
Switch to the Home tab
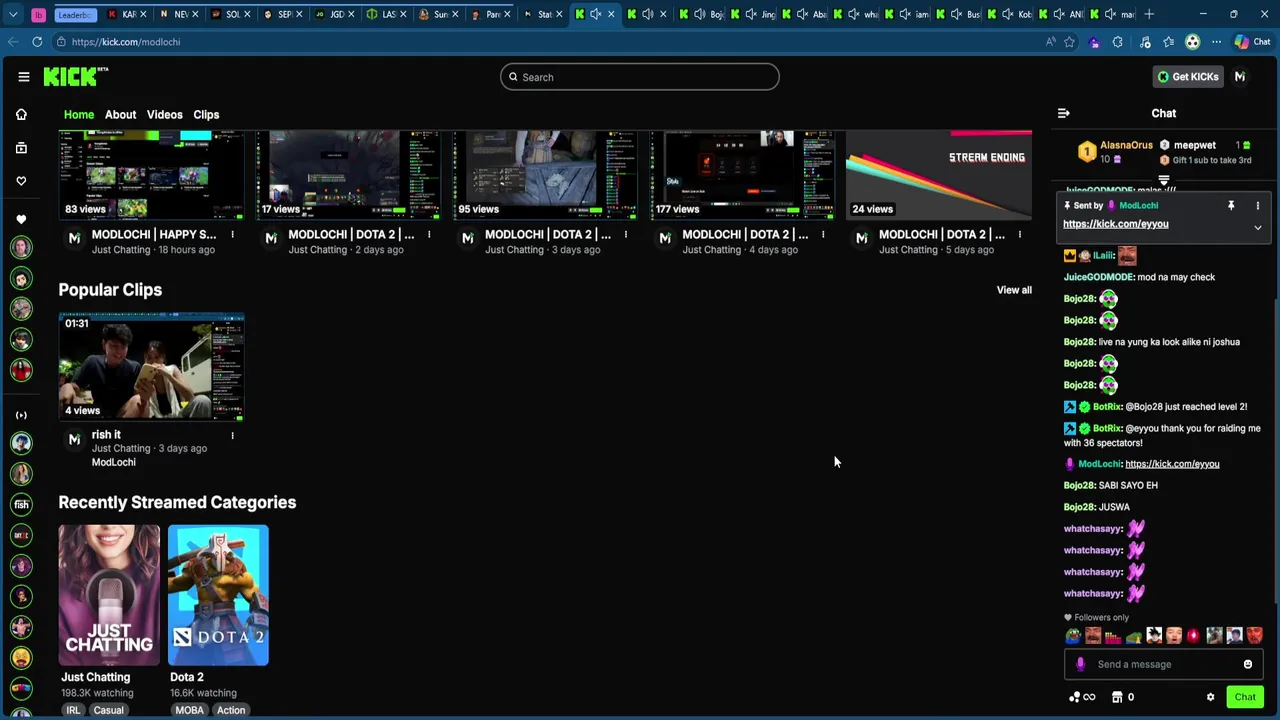(x=79, y=115)
